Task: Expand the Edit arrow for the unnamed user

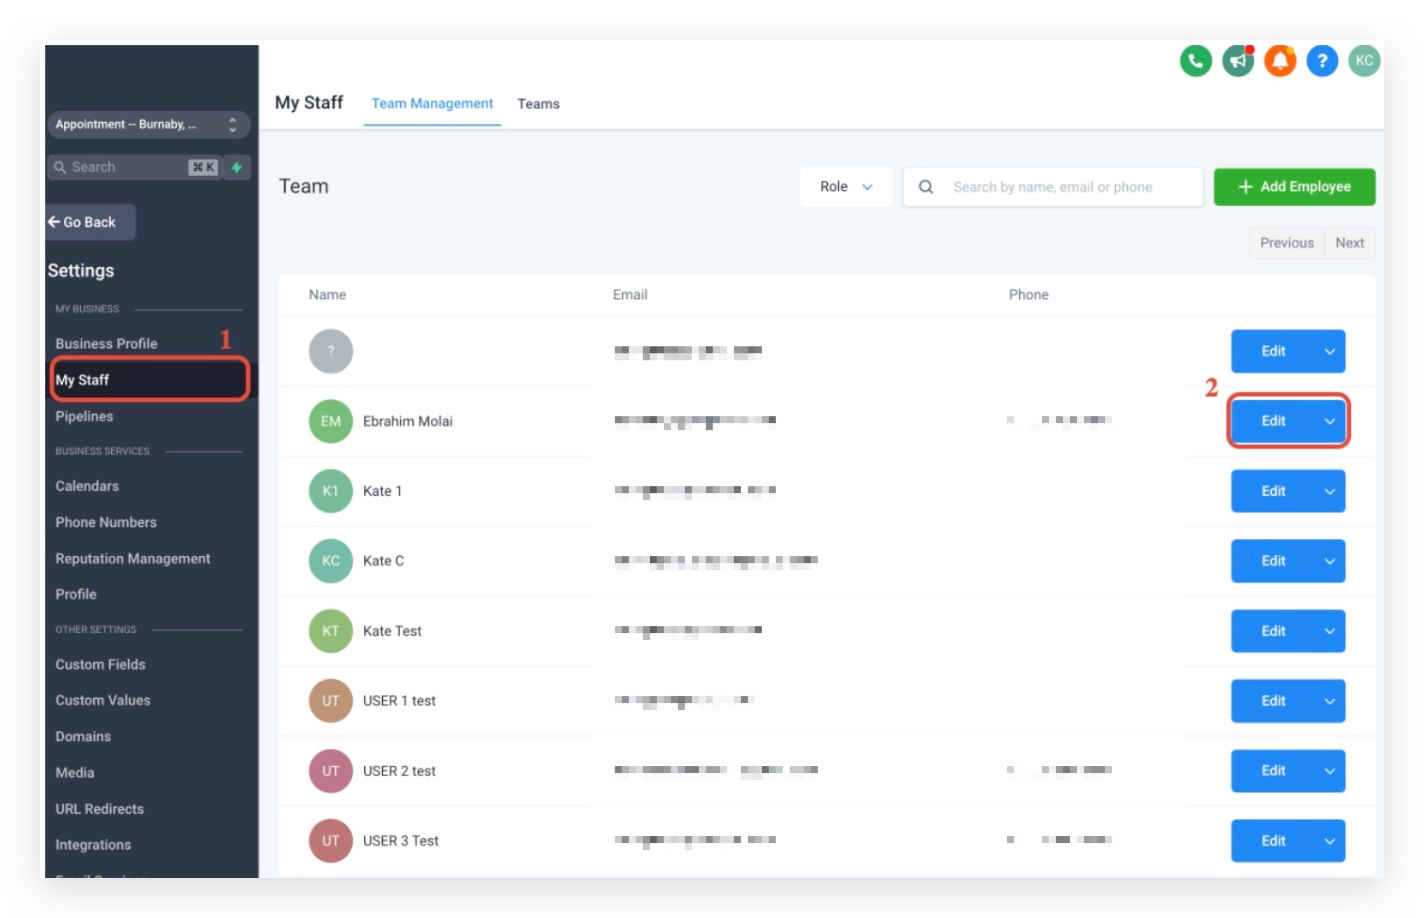Action: pyautogui.click(x=1330, y=351)
